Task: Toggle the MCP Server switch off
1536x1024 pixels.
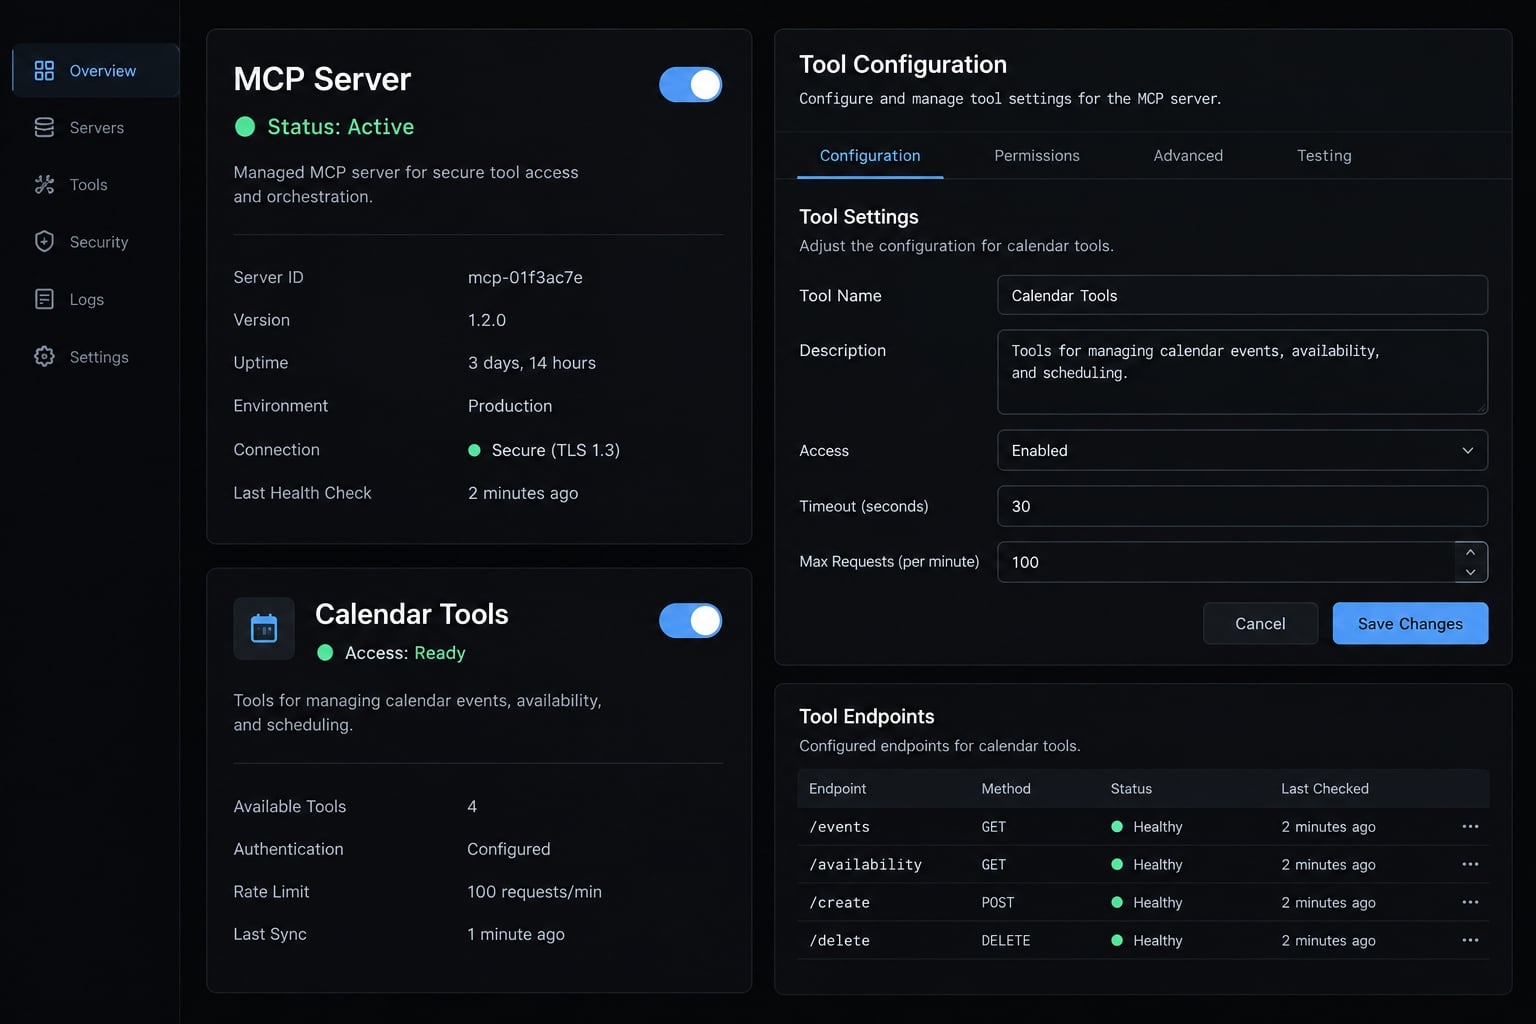Action: [690, 85]
